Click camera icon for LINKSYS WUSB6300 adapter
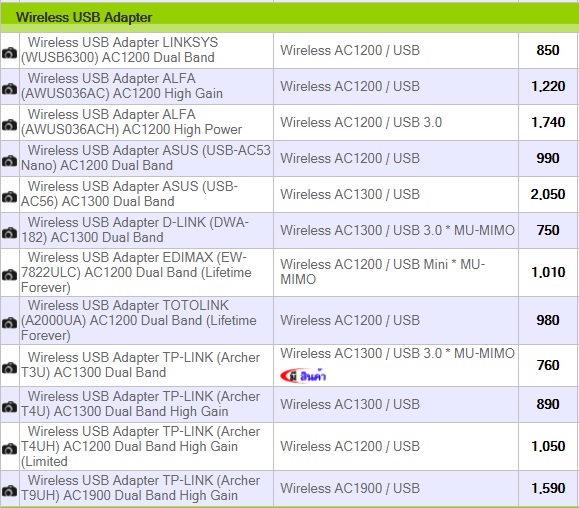This screenshot has width=579, height=508. (10, 53)
